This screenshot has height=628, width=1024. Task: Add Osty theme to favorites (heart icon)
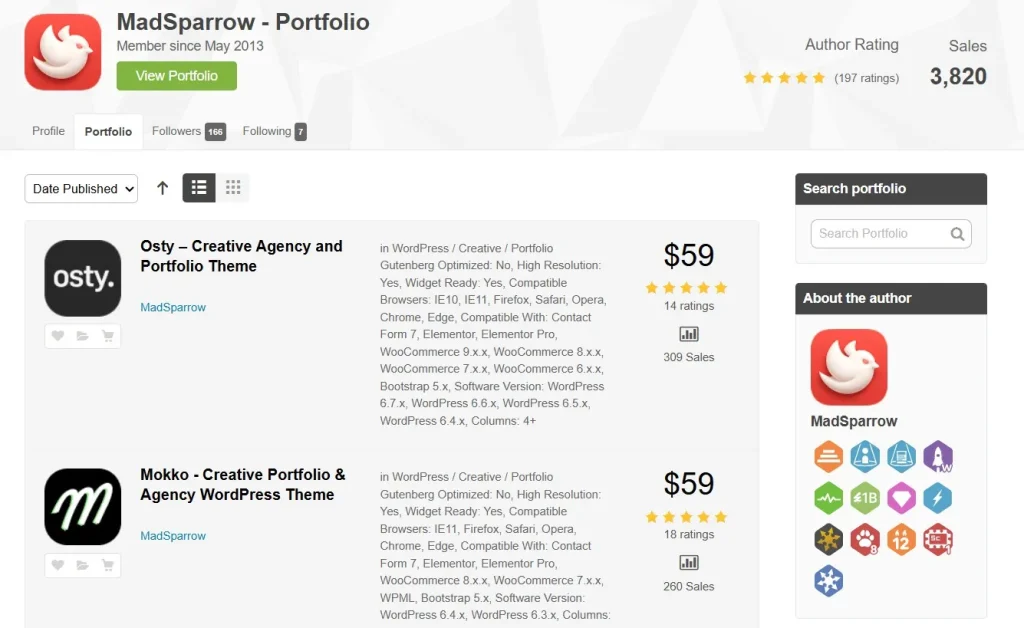pyautogui.click(x=58, y=336)
